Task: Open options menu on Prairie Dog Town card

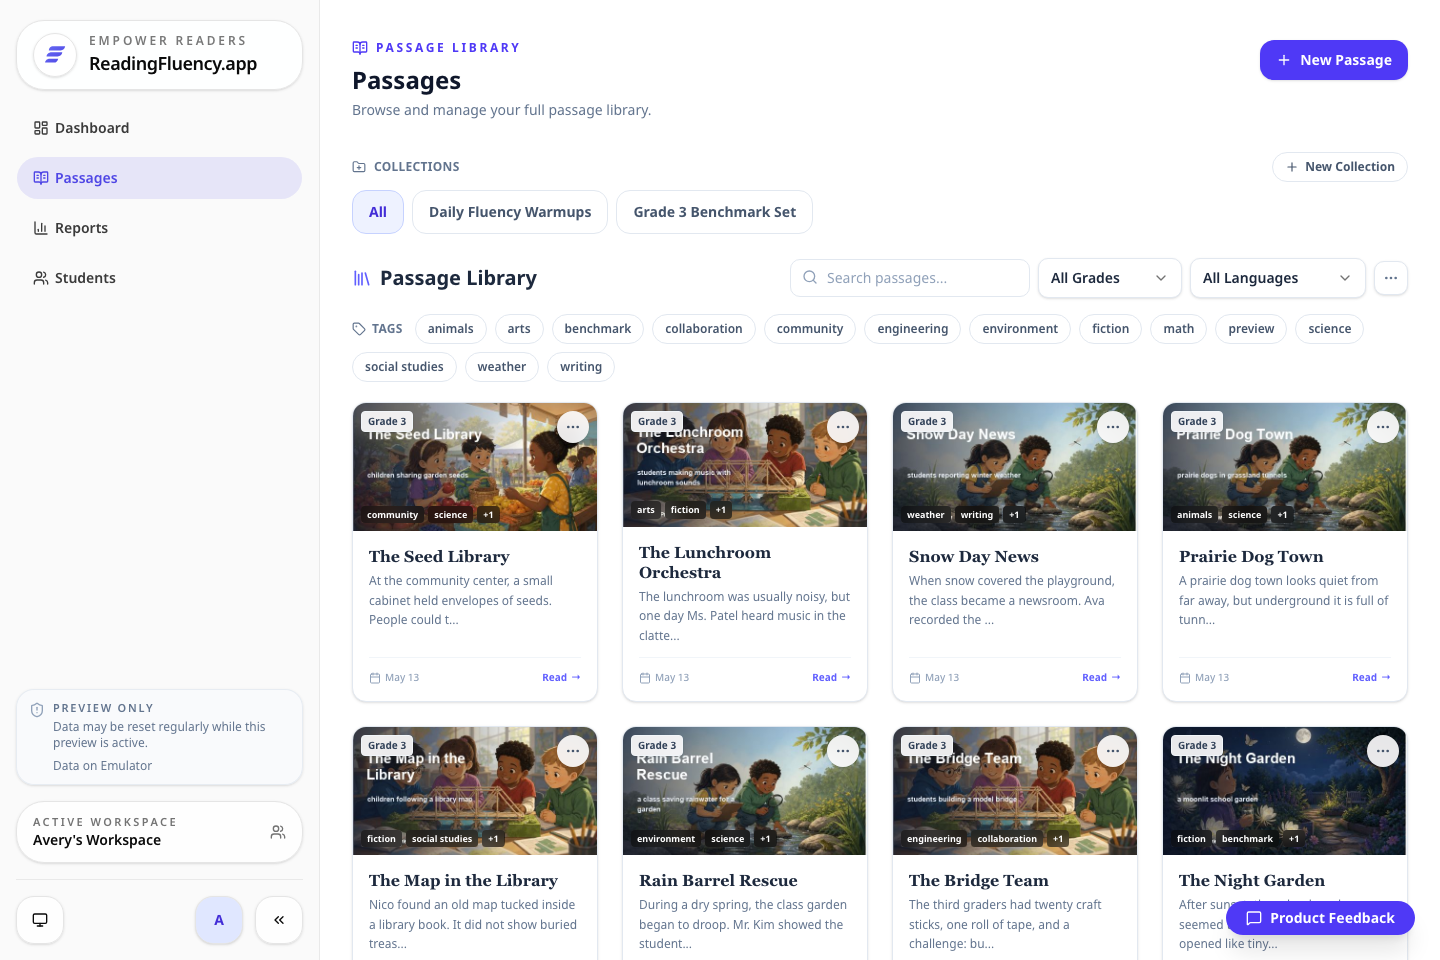Action: click(x=1383, y=427)
